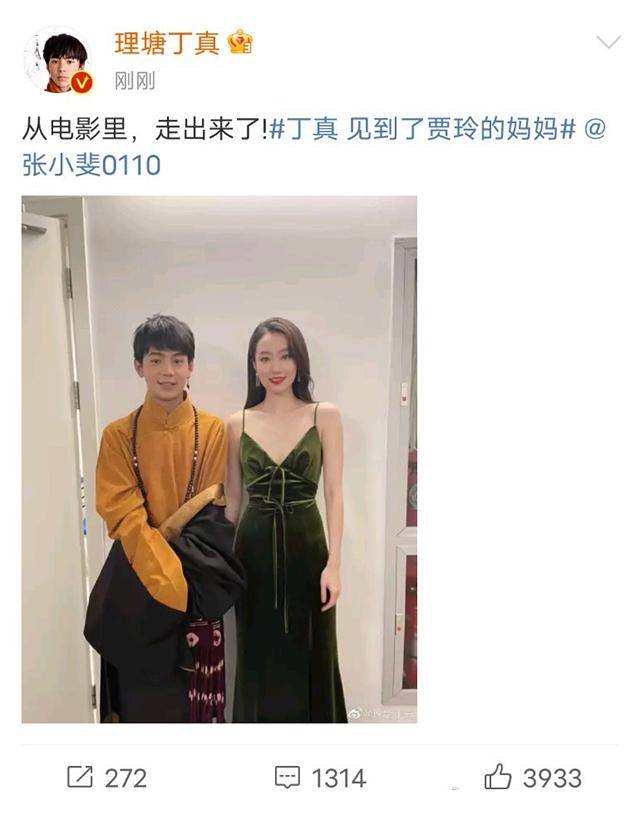Click the orange verified V badge
This screenshot has width=640, height=815.
point(82,83)
